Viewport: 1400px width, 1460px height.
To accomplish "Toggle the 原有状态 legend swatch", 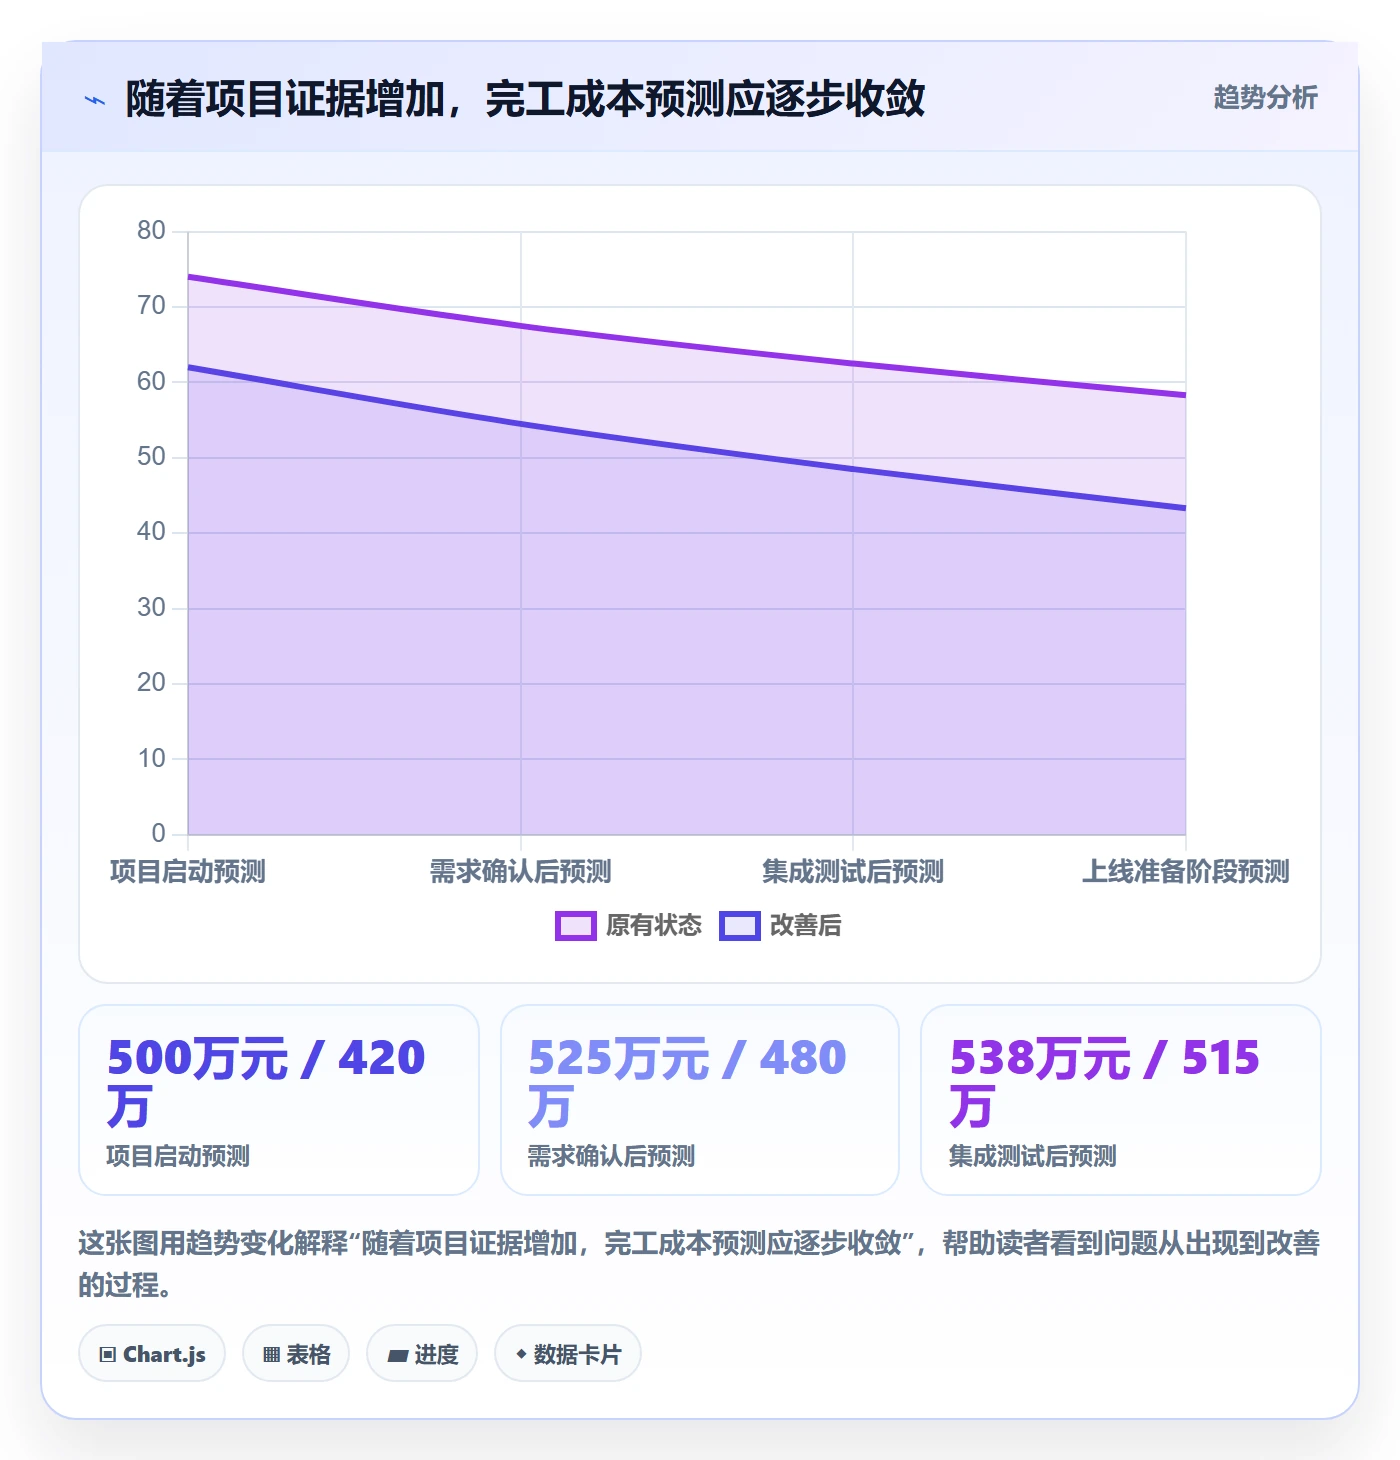I will tap(576, 926).
